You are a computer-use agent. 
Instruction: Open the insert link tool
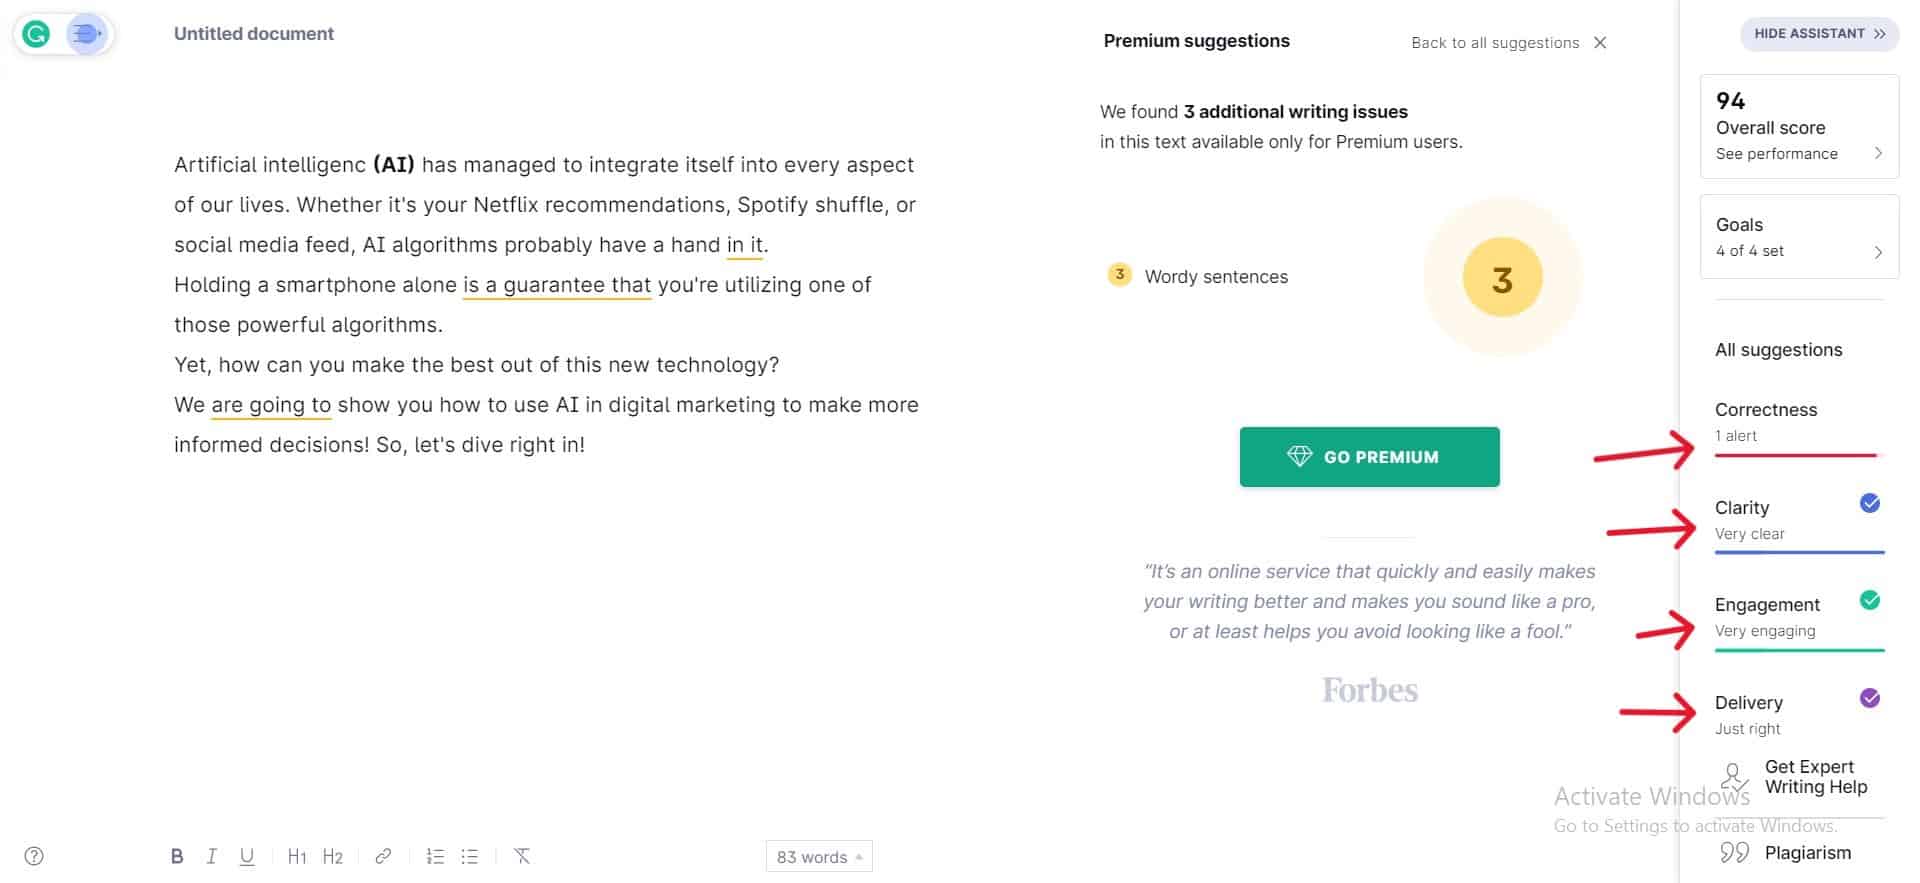point(382,856)
